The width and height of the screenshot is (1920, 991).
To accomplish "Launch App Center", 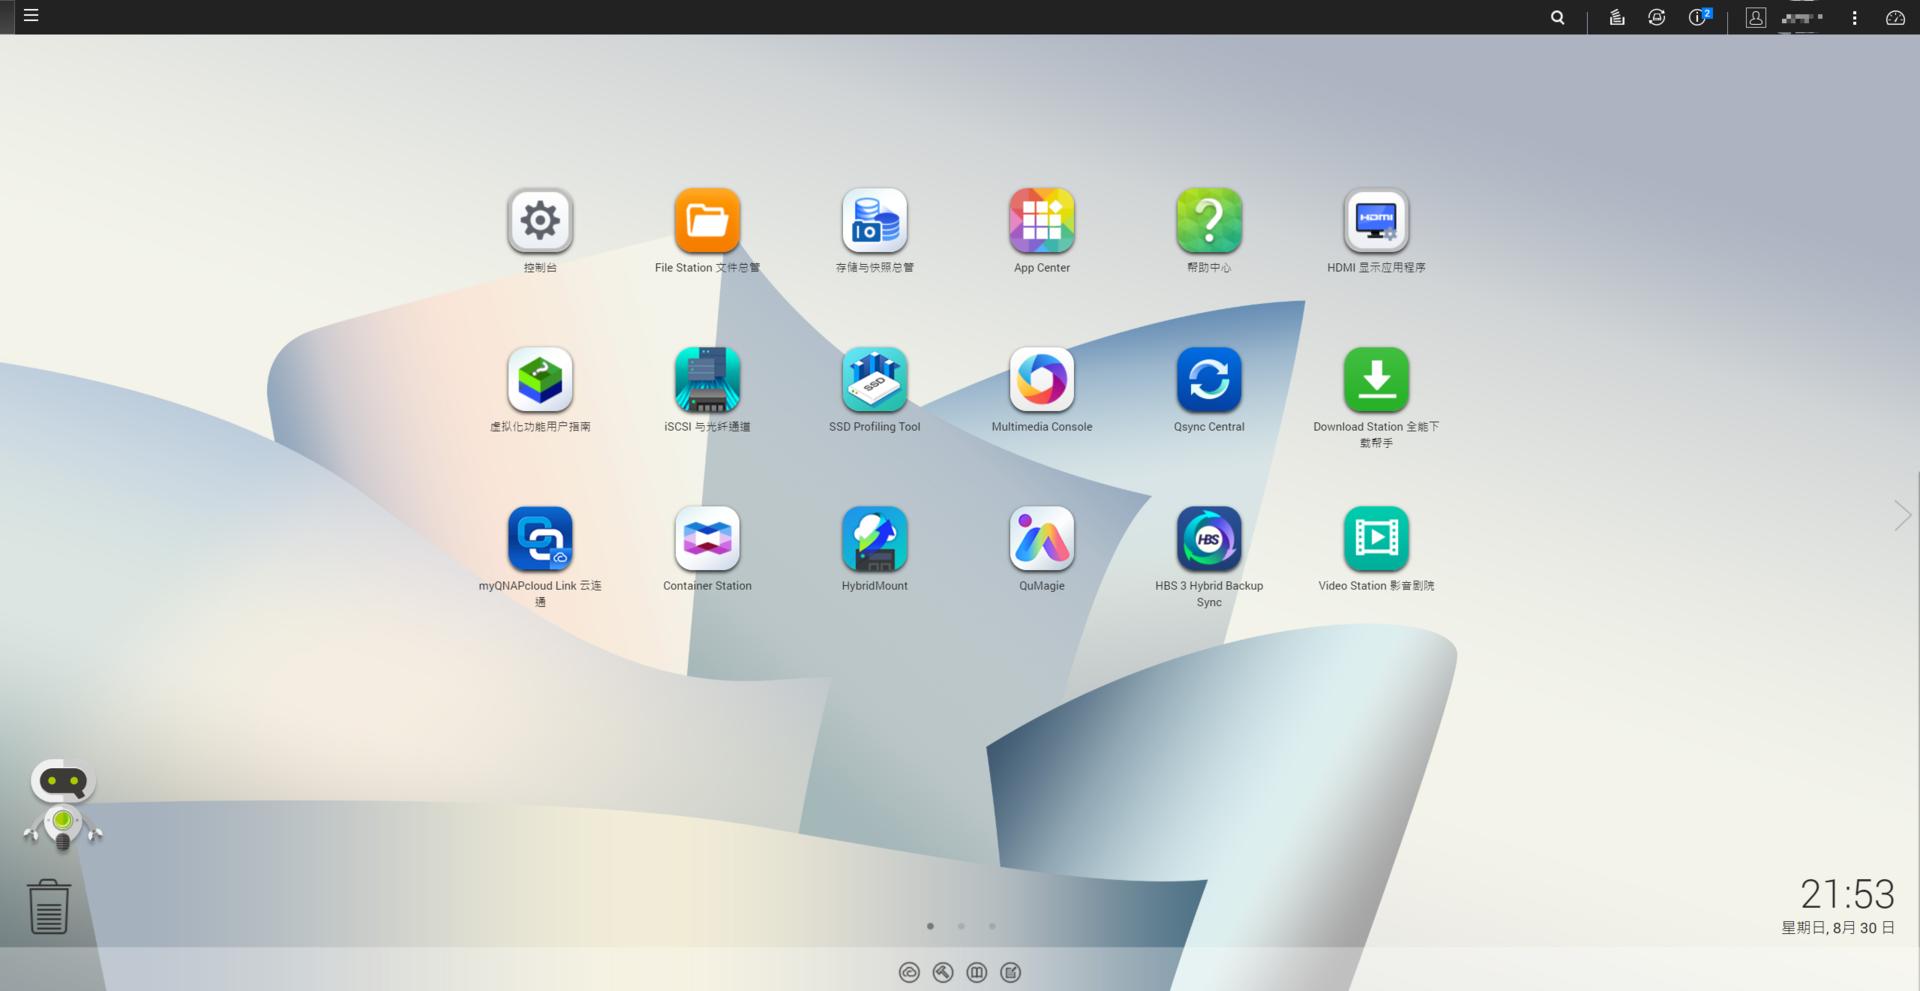I will pyautogui.click(x=1042, y=220).
